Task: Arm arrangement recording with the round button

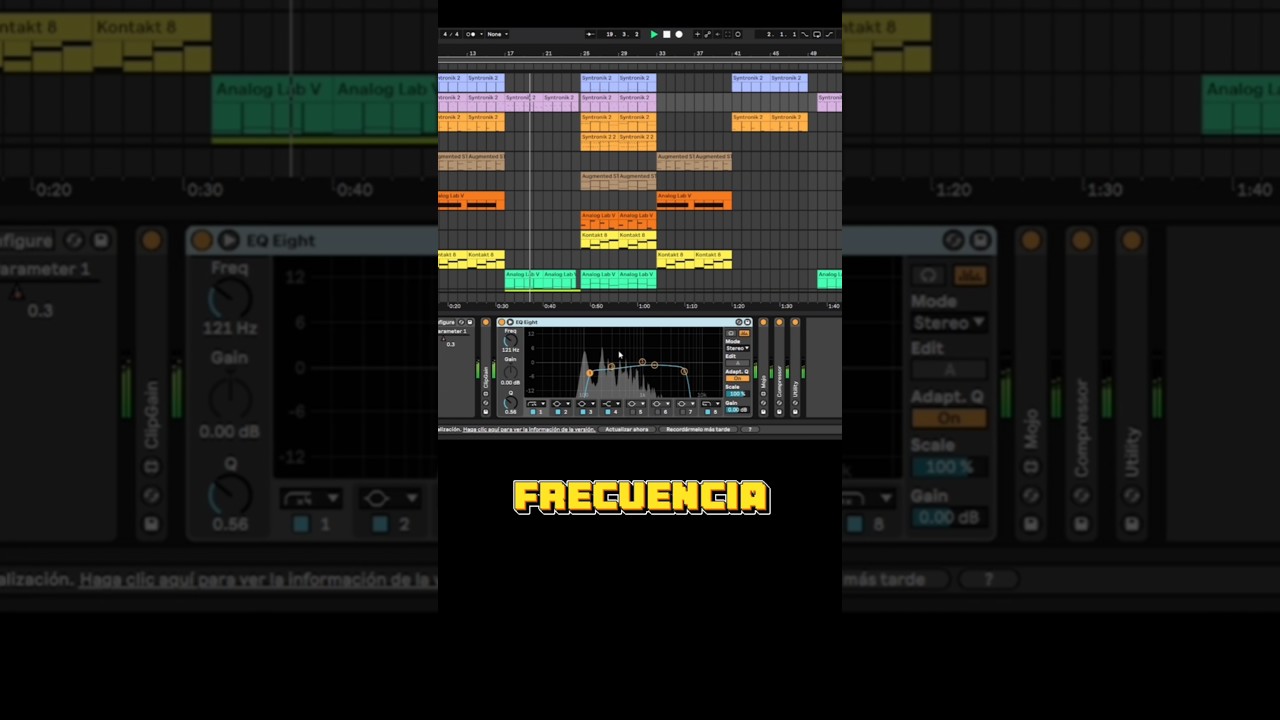Action: [679, 34]
